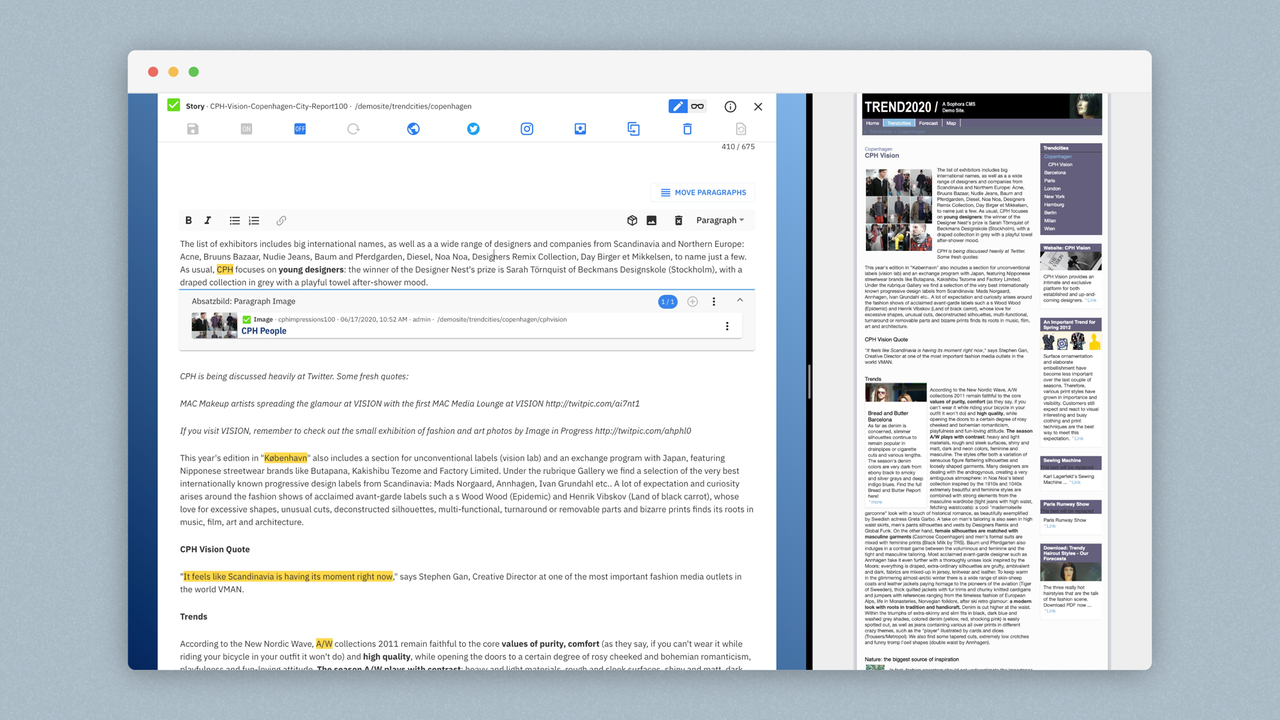Image resolution: width=1280 pixels, height=720 pixels.
Task: Click New York in Trendcities sidebar
Action: point(1055,196)
